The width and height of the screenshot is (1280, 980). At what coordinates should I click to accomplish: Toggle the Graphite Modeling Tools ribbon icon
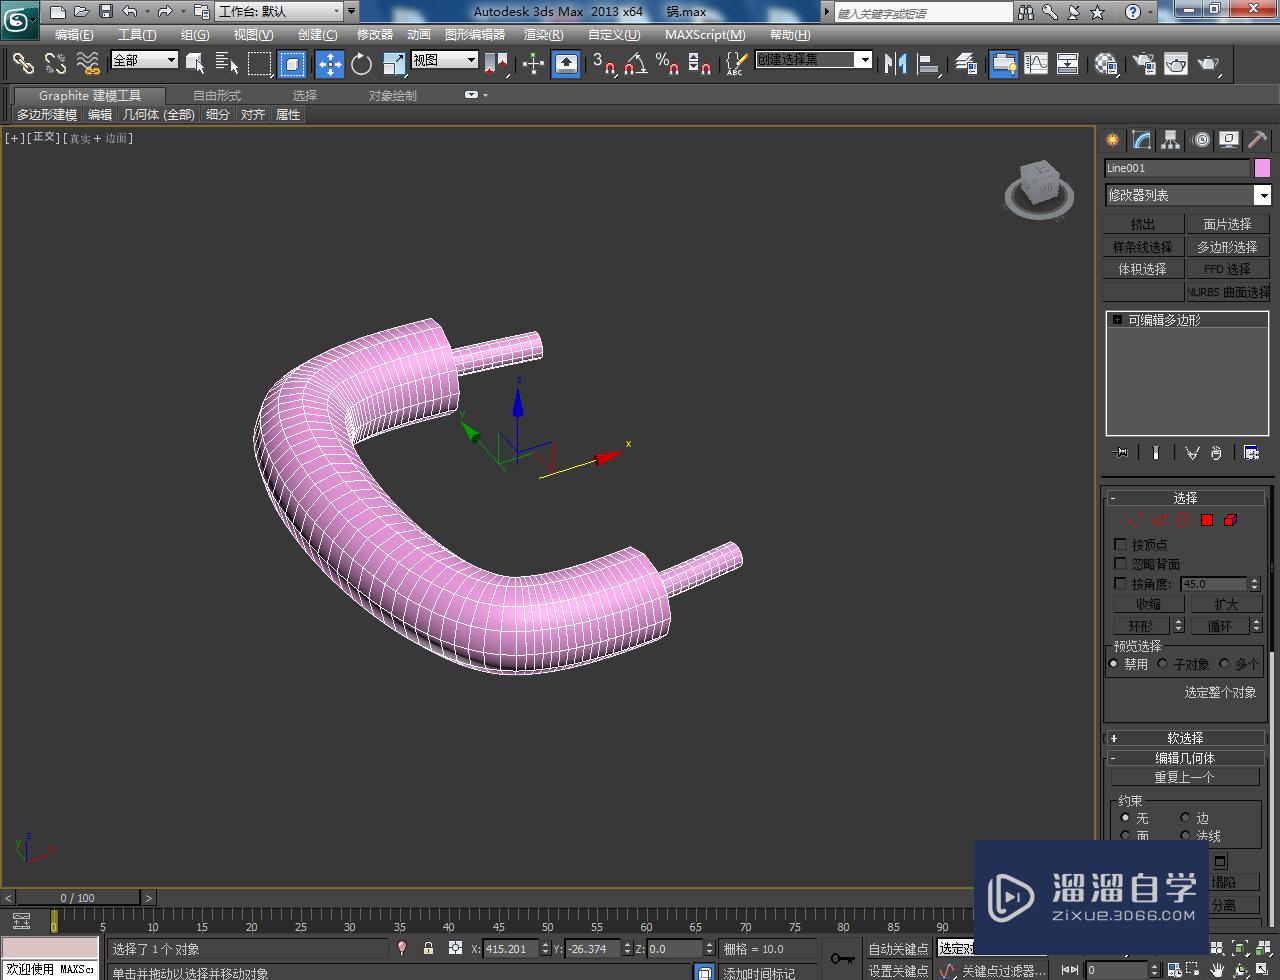click(x=1004, y=64)
